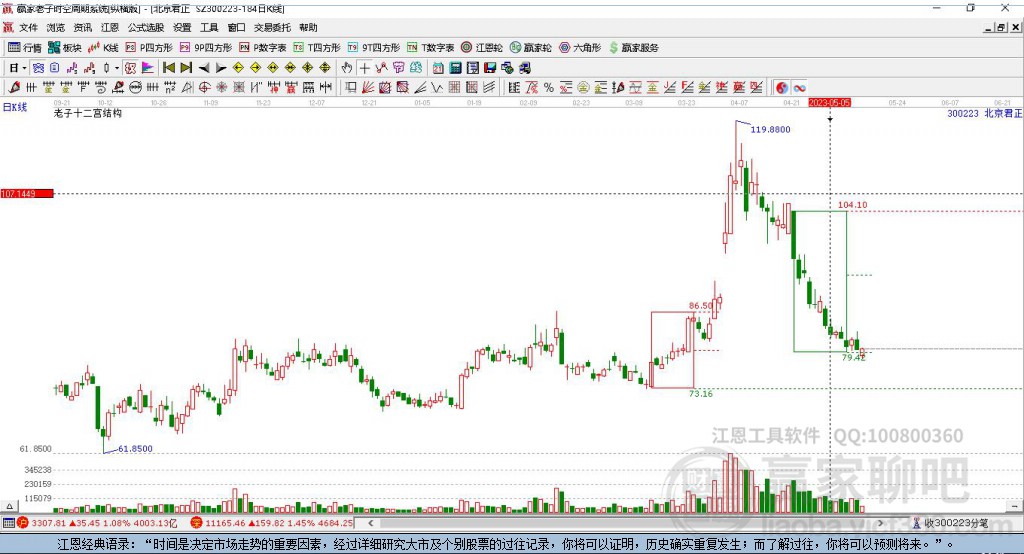
Task: Select the zigzag wave line tool
Action: pos(437,88)
